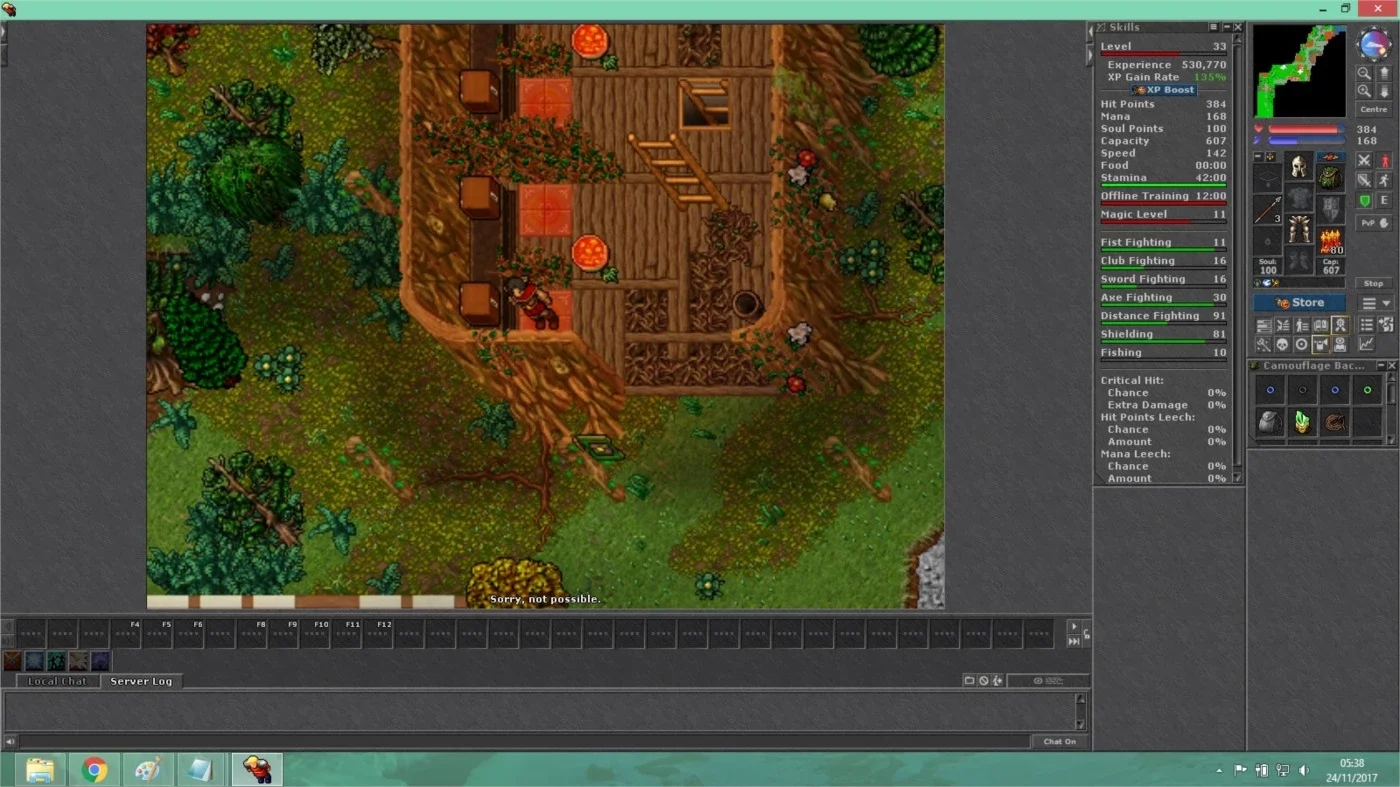Screen dimensions: 1400x787
Task: Toggle chase mode (running figure)
Action: click(1385, 180)
